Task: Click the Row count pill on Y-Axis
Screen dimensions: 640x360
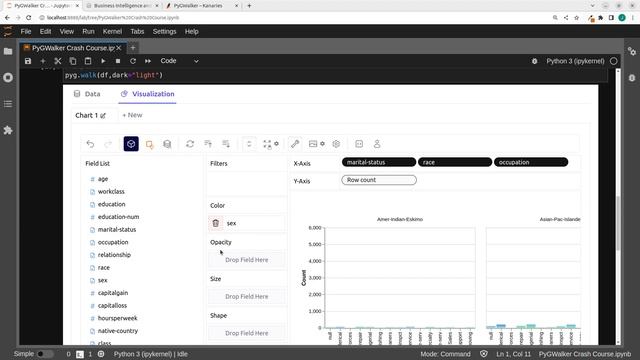Action: (379, 180)
